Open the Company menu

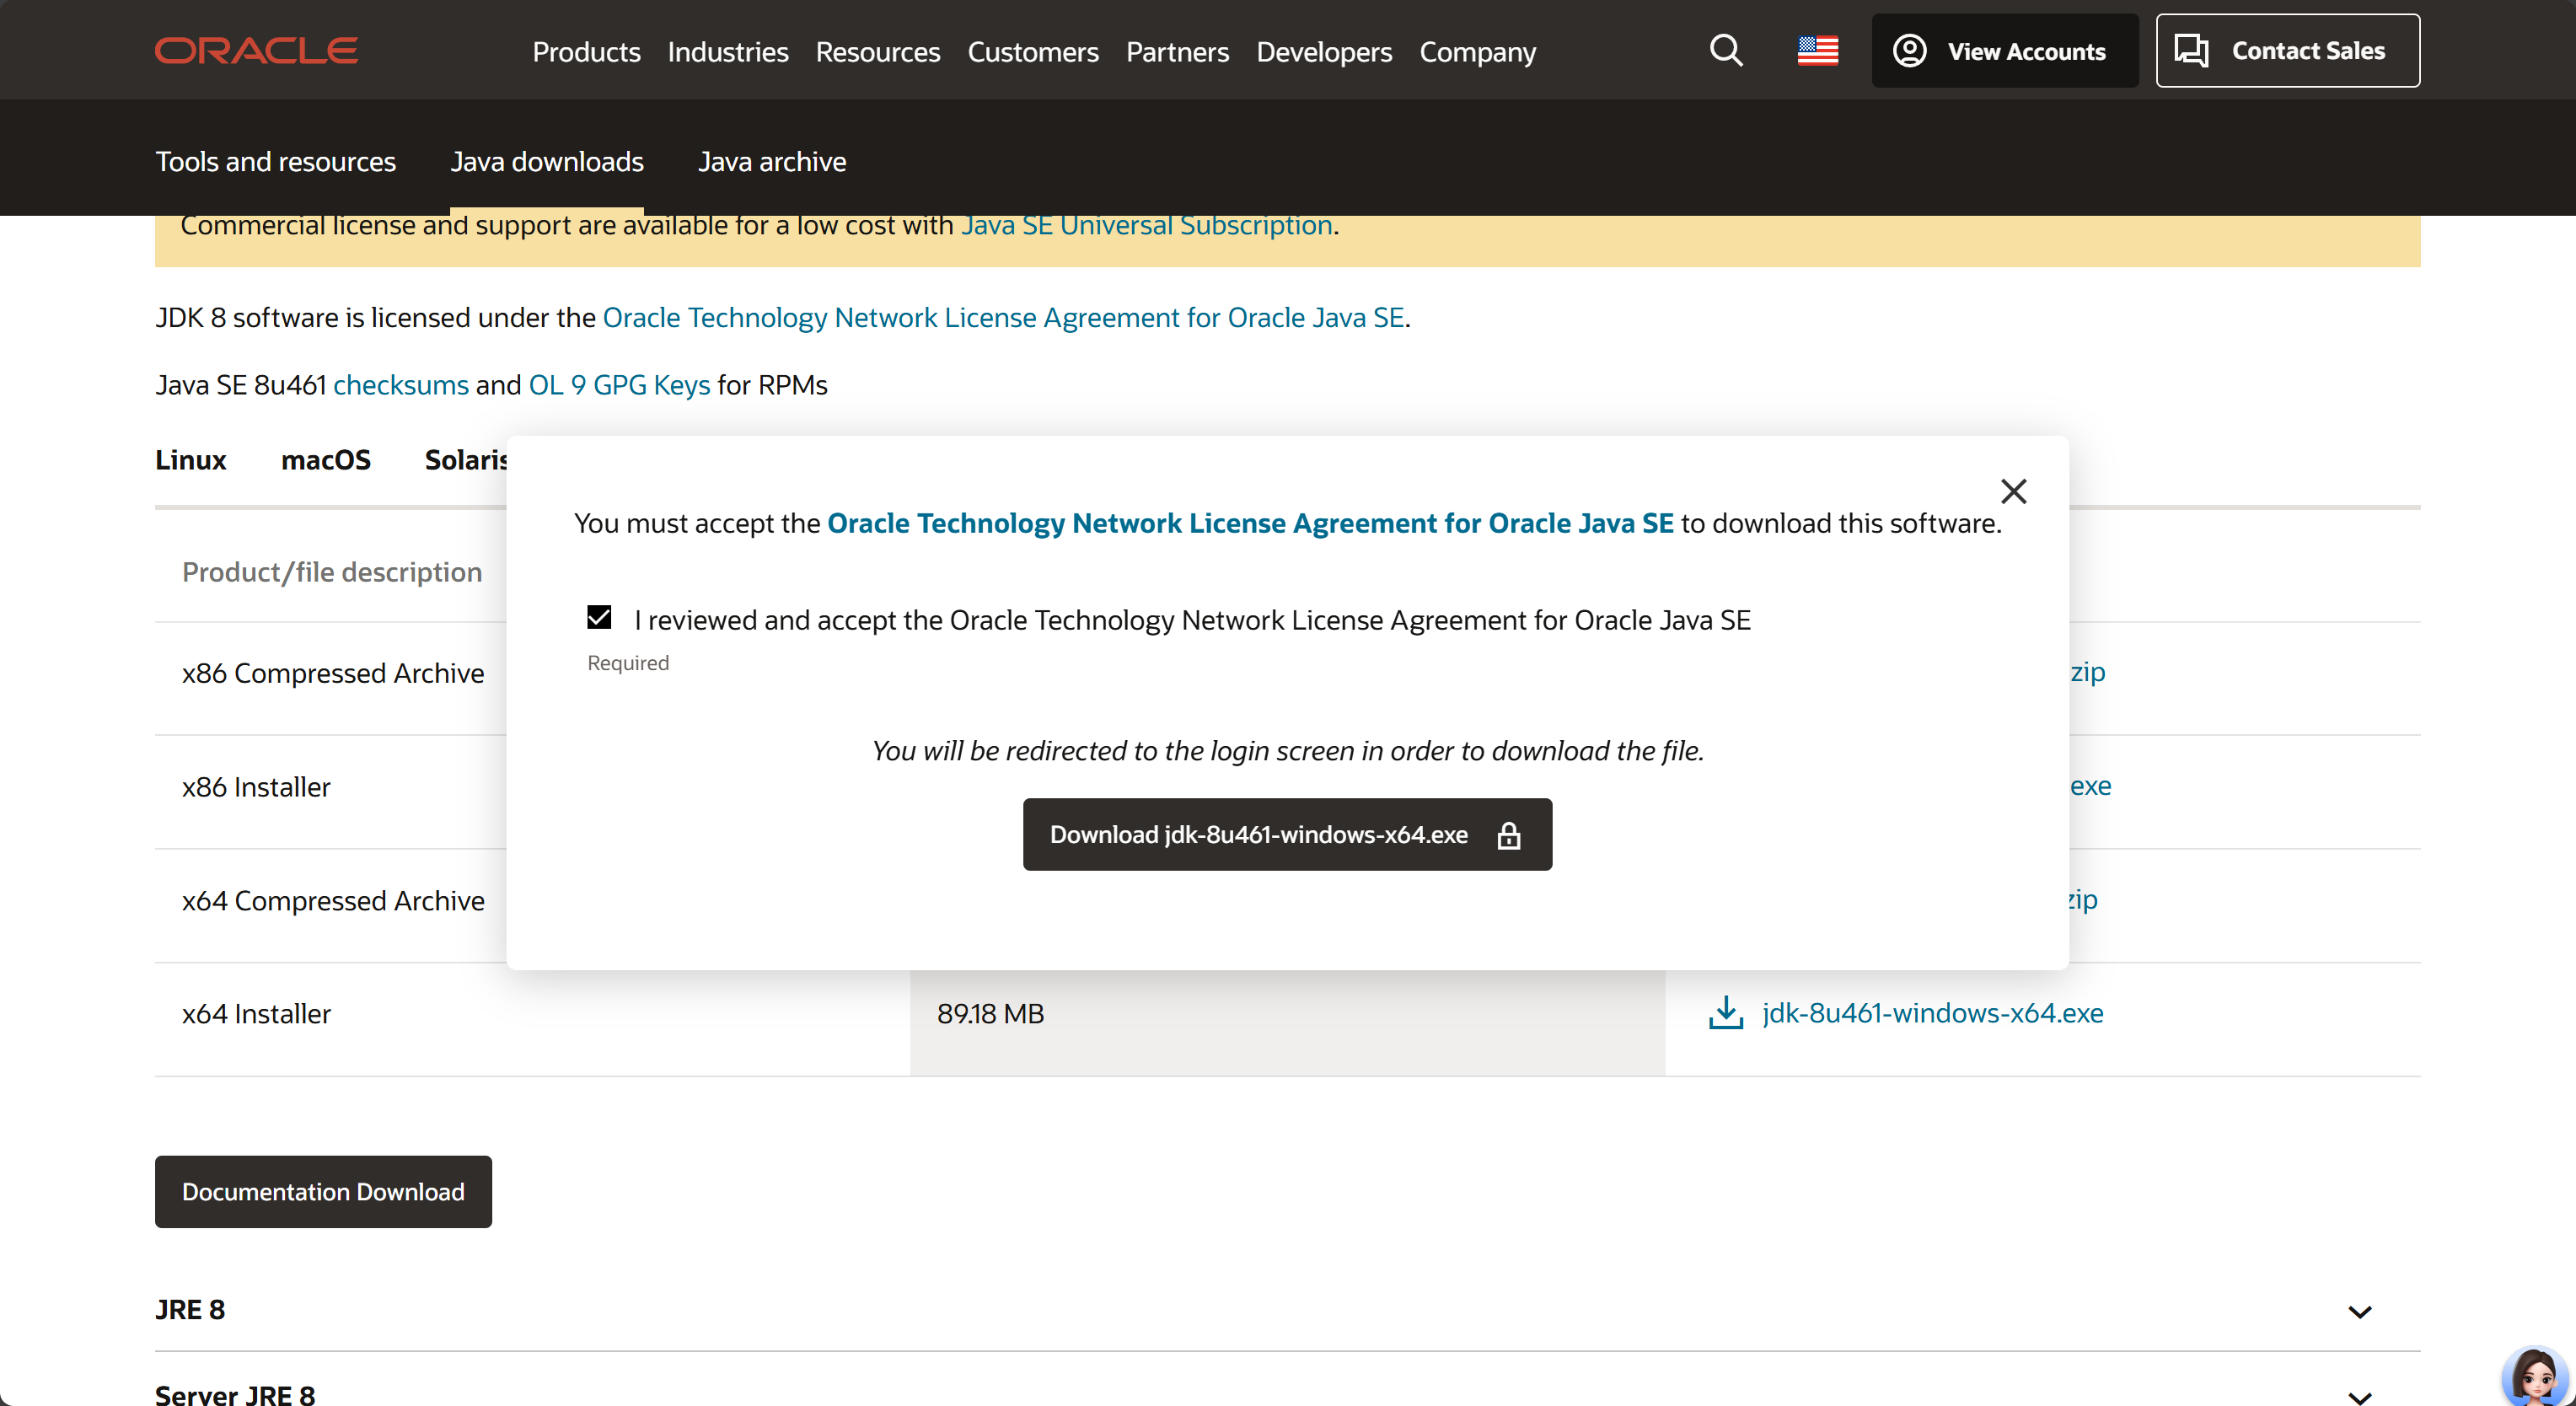(x=1477, y=51)
